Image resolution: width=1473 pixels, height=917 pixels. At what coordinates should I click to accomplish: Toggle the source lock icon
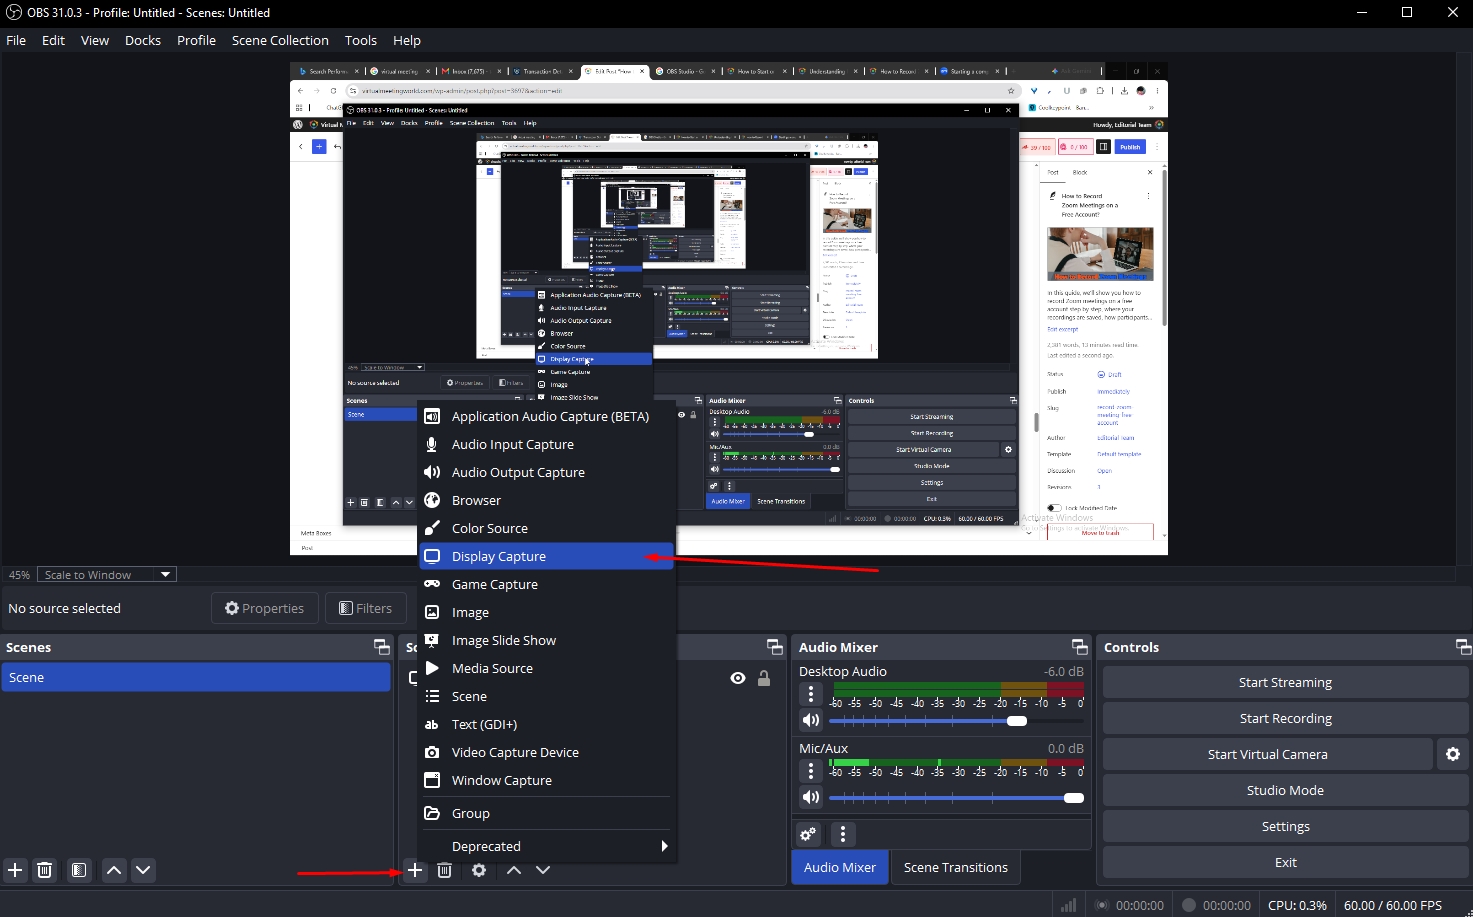click(x=764, y=678)
